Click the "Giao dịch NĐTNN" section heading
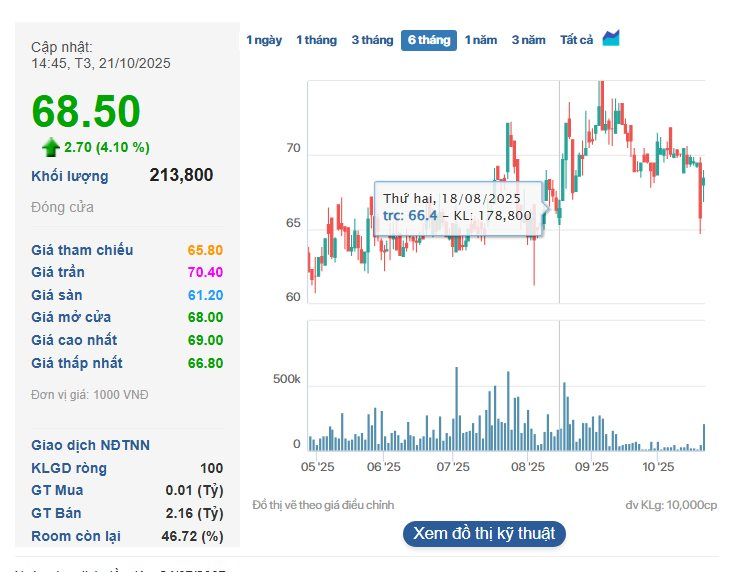This screenshot has width=741, height=572. tap(91, 445)
